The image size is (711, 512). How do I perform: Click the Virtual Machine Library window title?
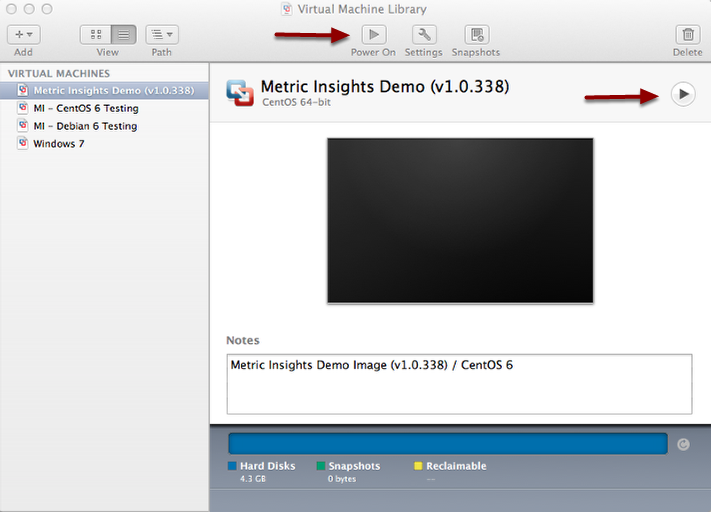(x=362, y=9)
